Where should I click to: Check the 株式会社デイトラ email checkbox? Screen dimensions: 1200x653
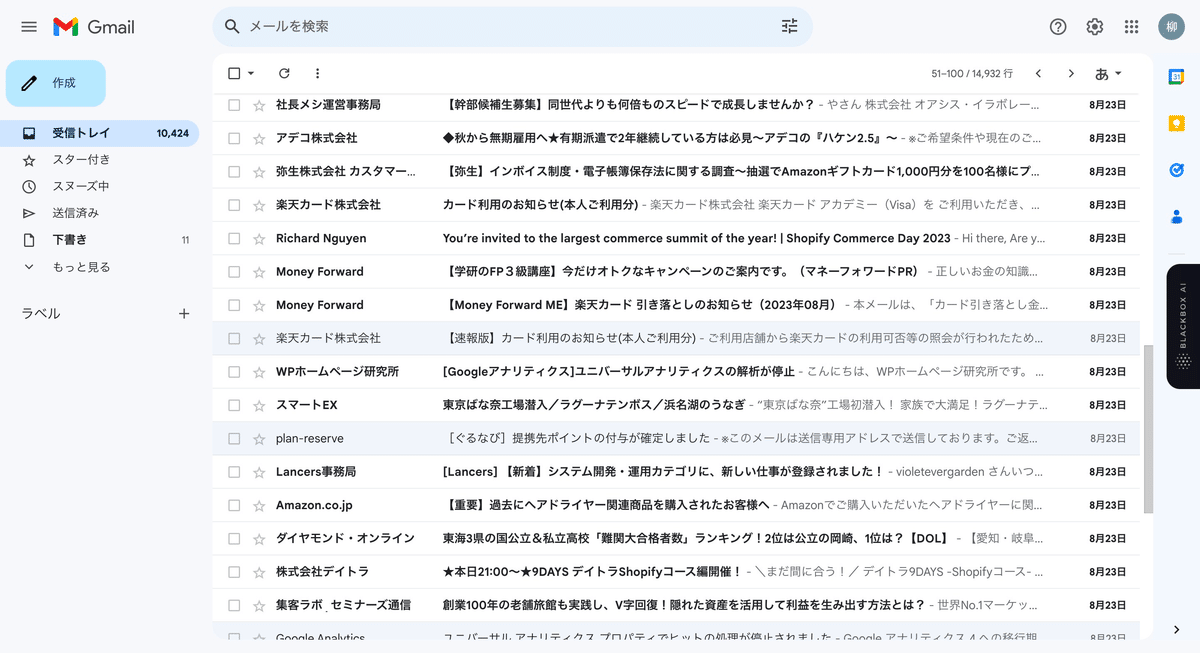234,571
